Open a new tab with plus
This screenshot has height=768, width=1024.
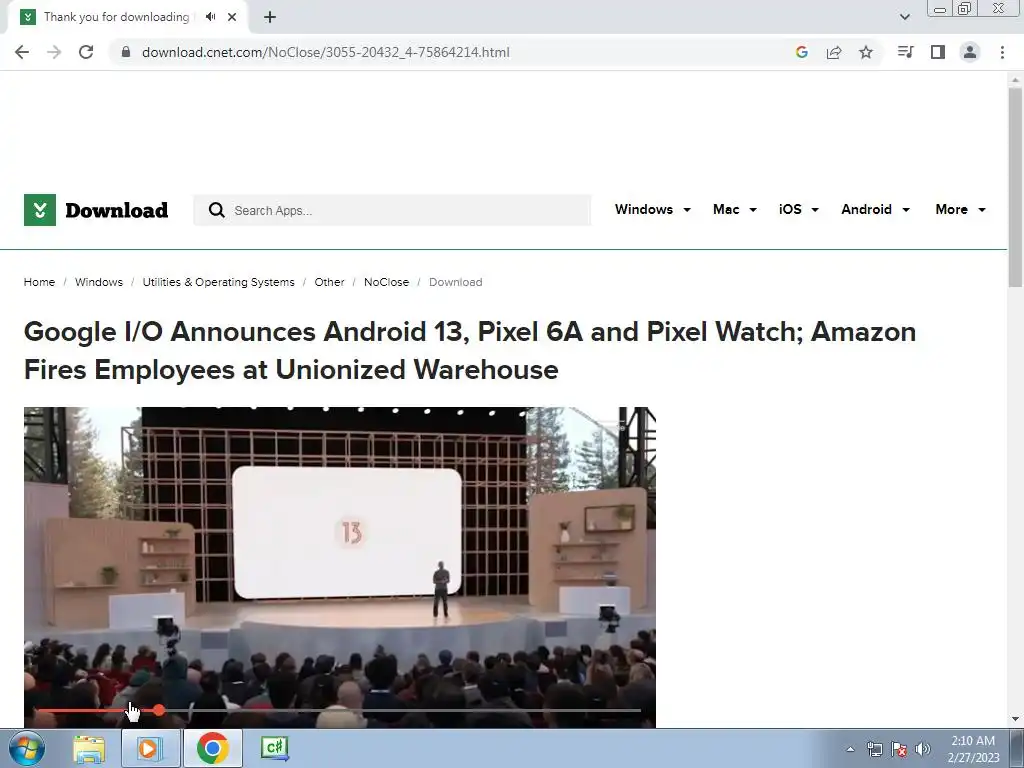click(270, 17)
